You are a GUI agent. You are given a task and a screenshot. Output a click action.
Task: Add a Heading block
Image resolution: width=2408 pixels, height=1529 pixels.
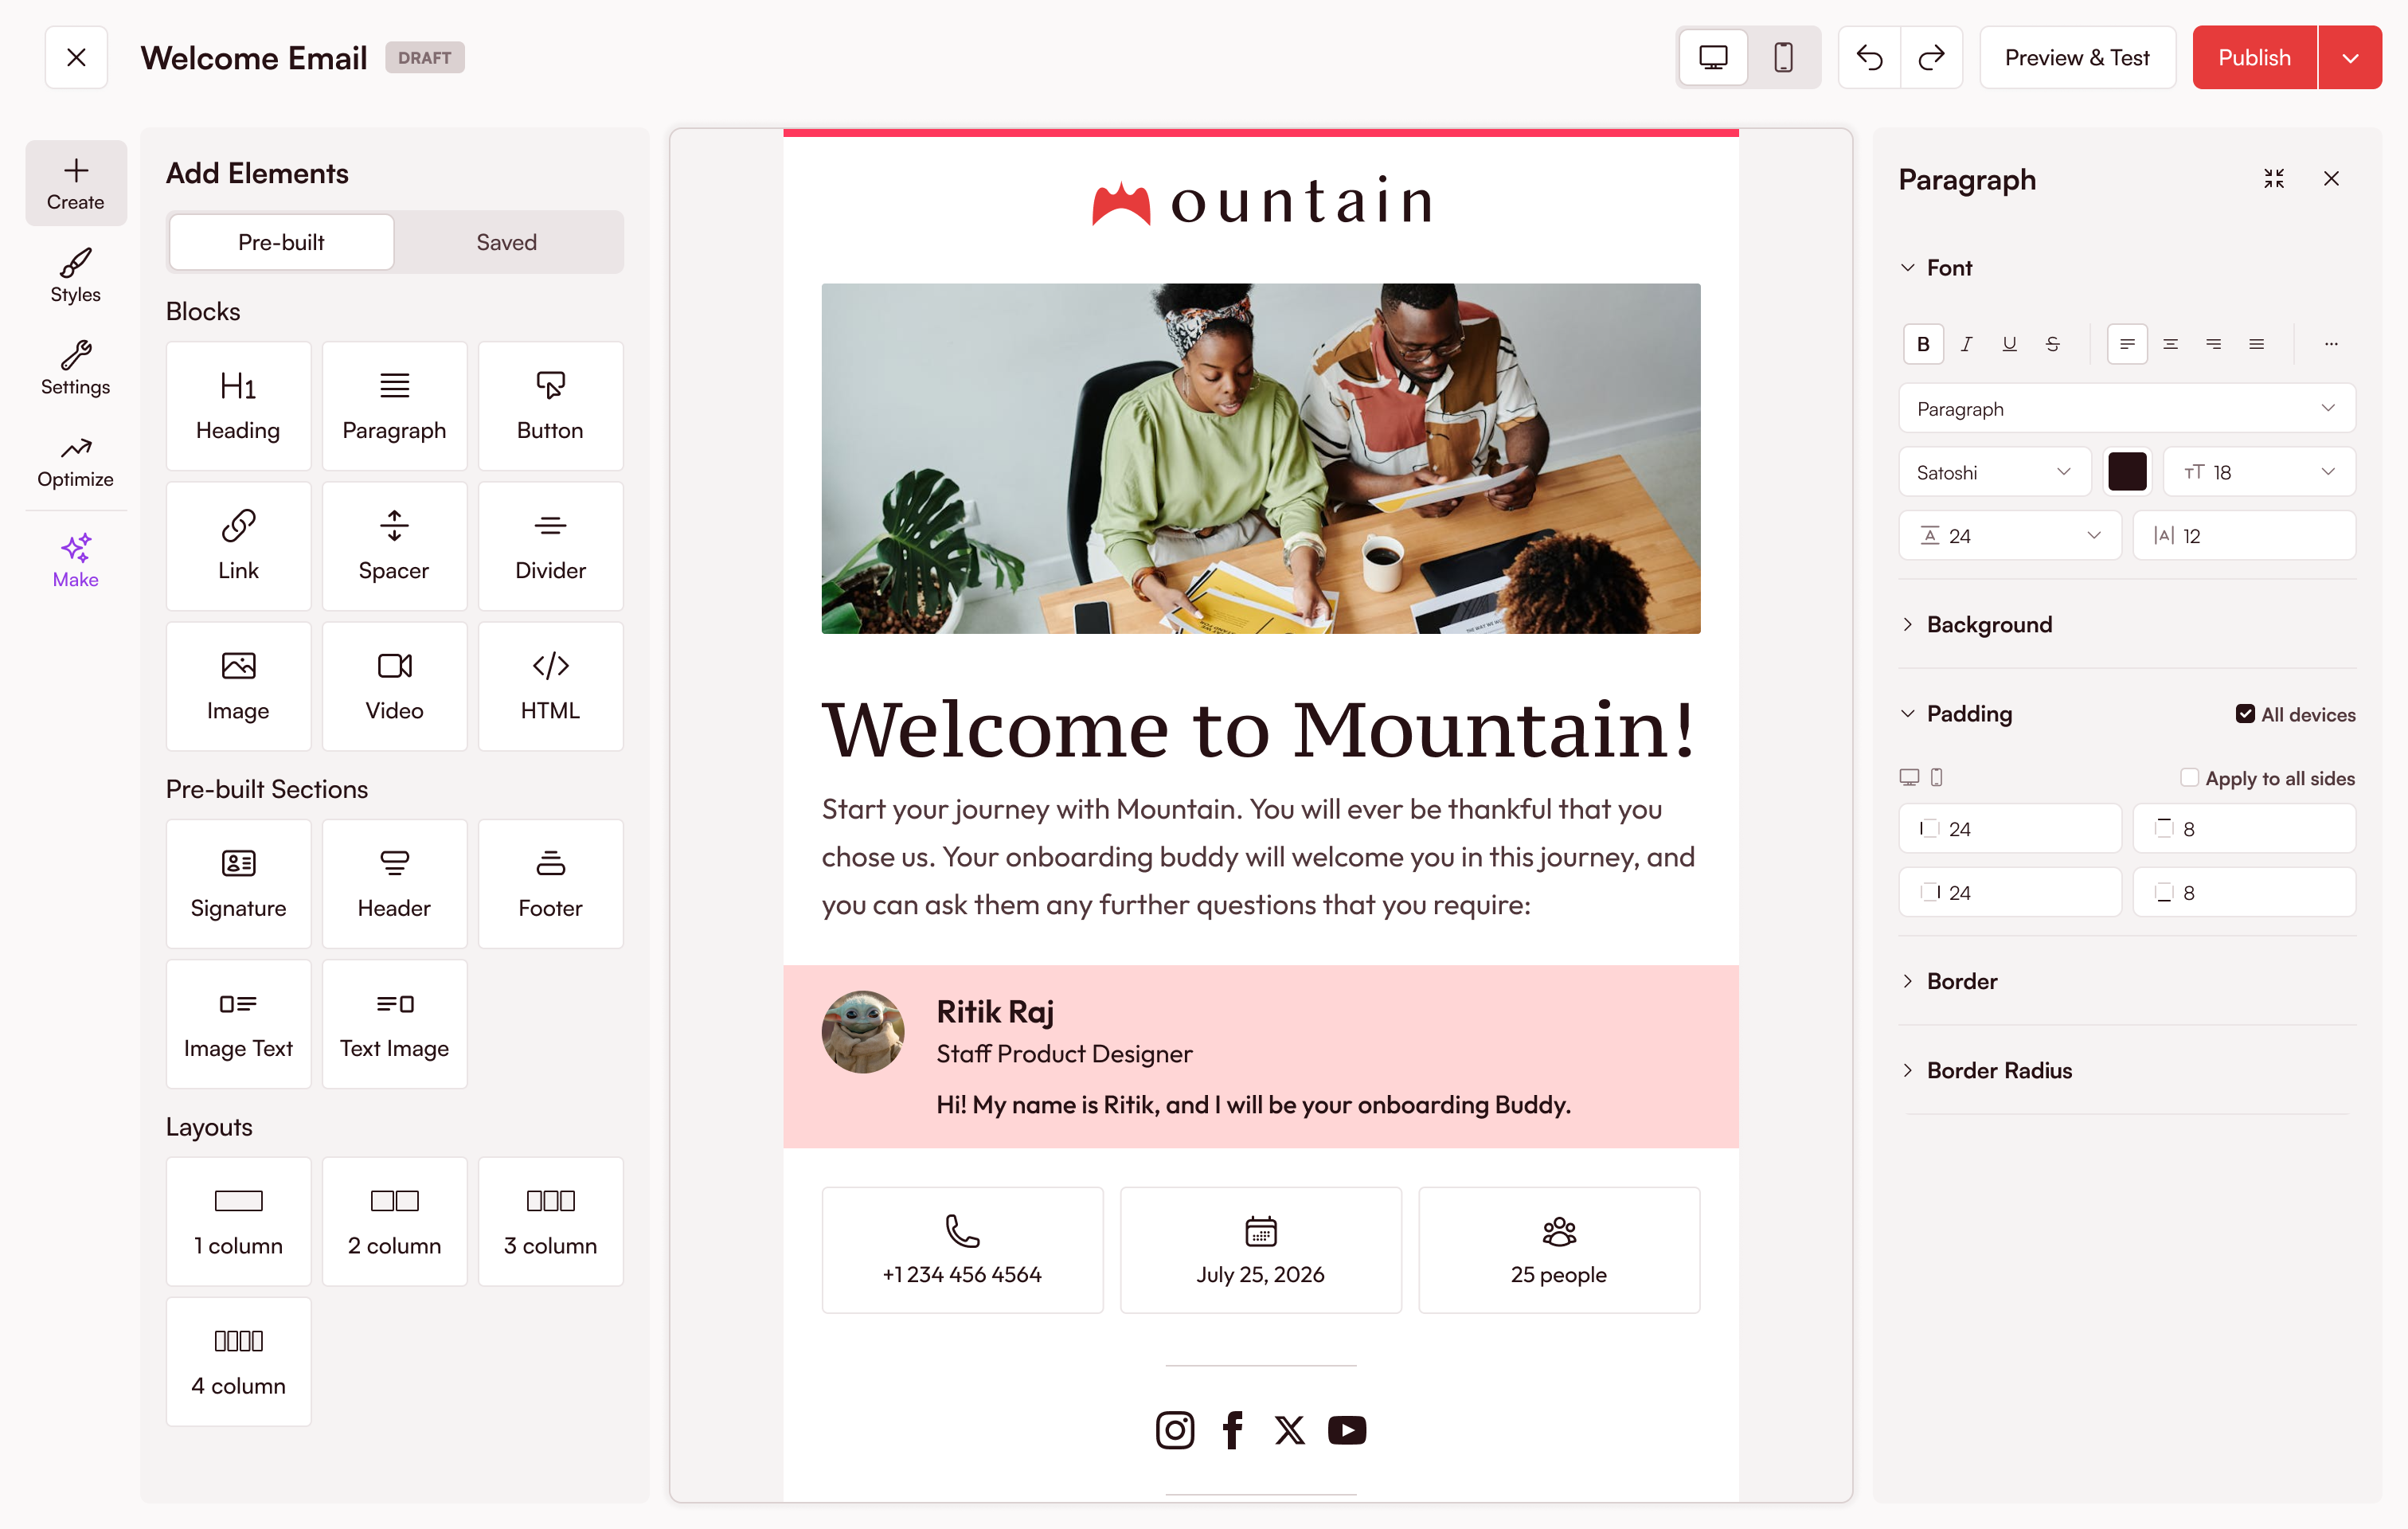238,406
